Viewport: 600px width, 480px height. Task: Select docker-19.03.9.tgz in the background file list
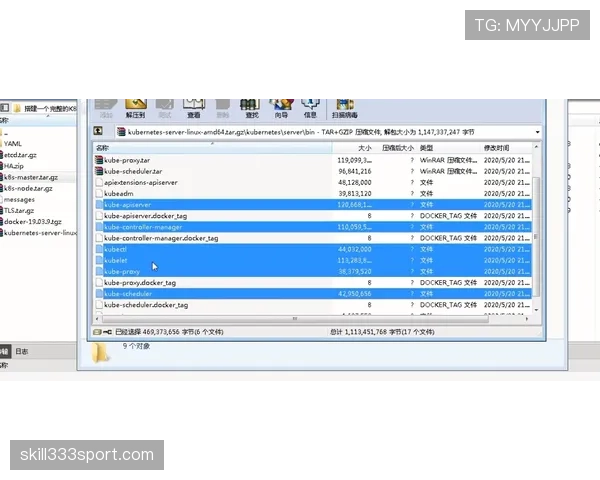coord(33,222)
